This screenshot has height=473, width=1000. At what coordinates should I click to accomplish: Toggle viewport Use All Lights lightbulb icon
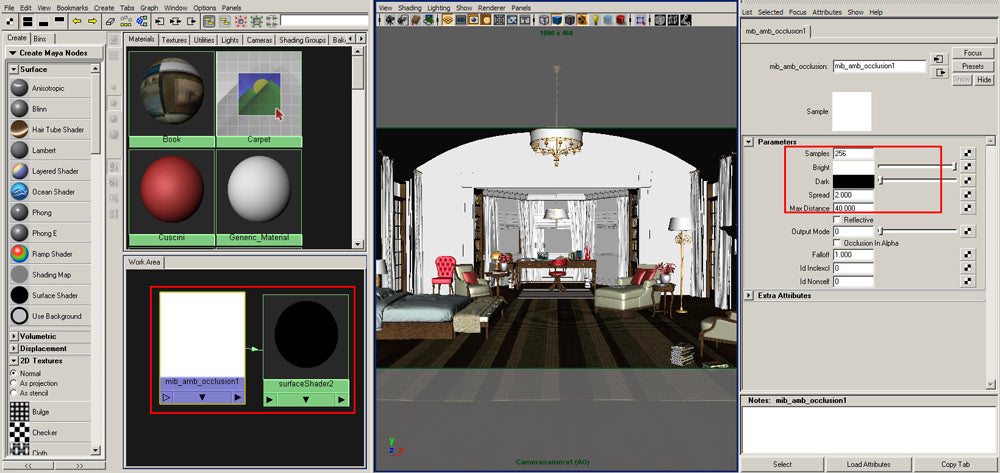pyautogui.click(x=596, y=20)
